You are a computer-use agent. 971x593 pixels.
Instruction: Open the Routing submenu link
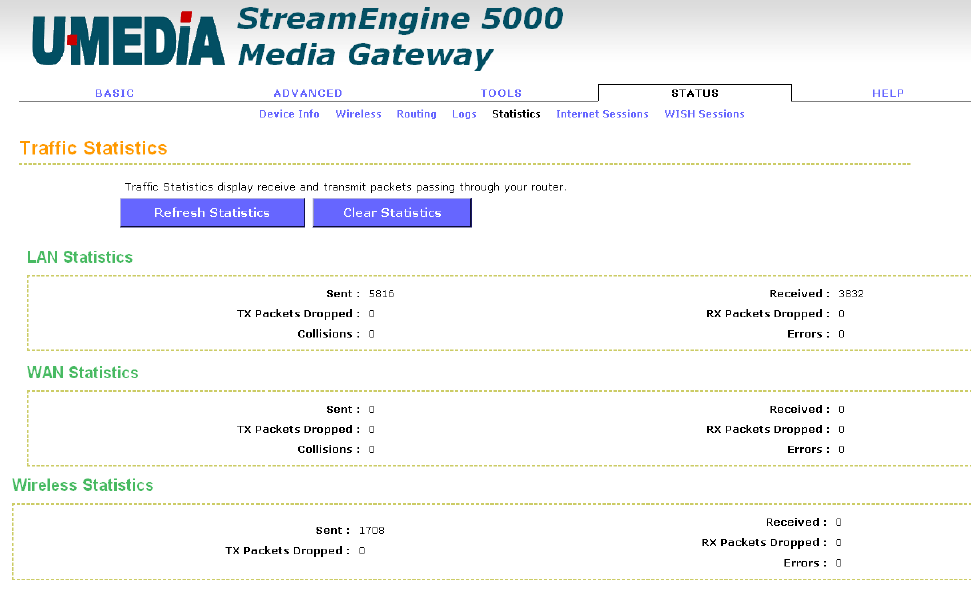tap(417, 114)
